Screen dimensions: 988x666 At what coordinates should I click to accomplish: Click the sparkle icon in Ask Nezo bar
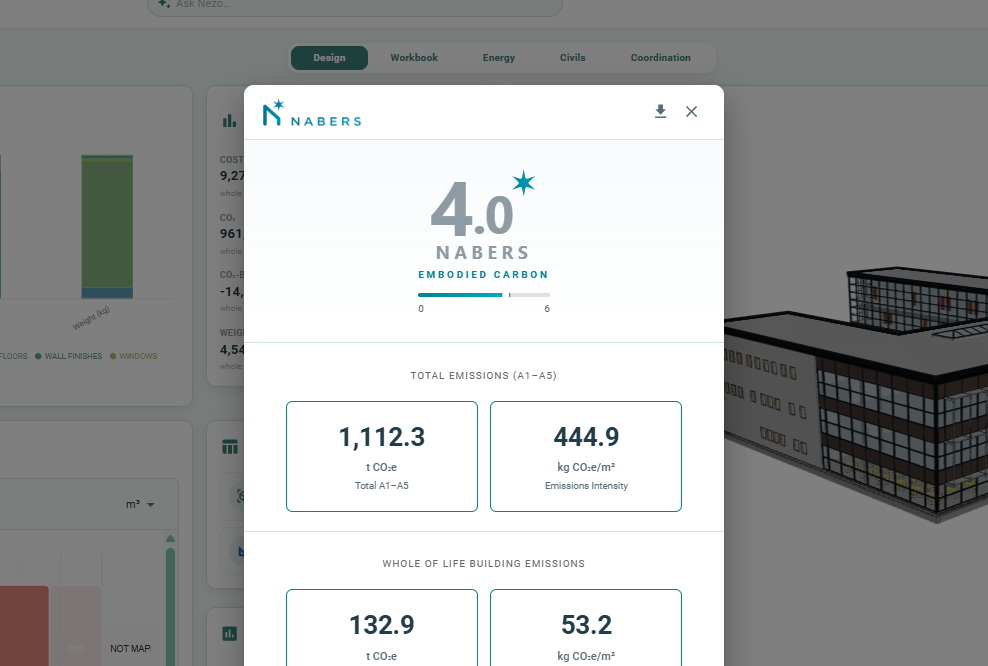click(x=164, y=4)
